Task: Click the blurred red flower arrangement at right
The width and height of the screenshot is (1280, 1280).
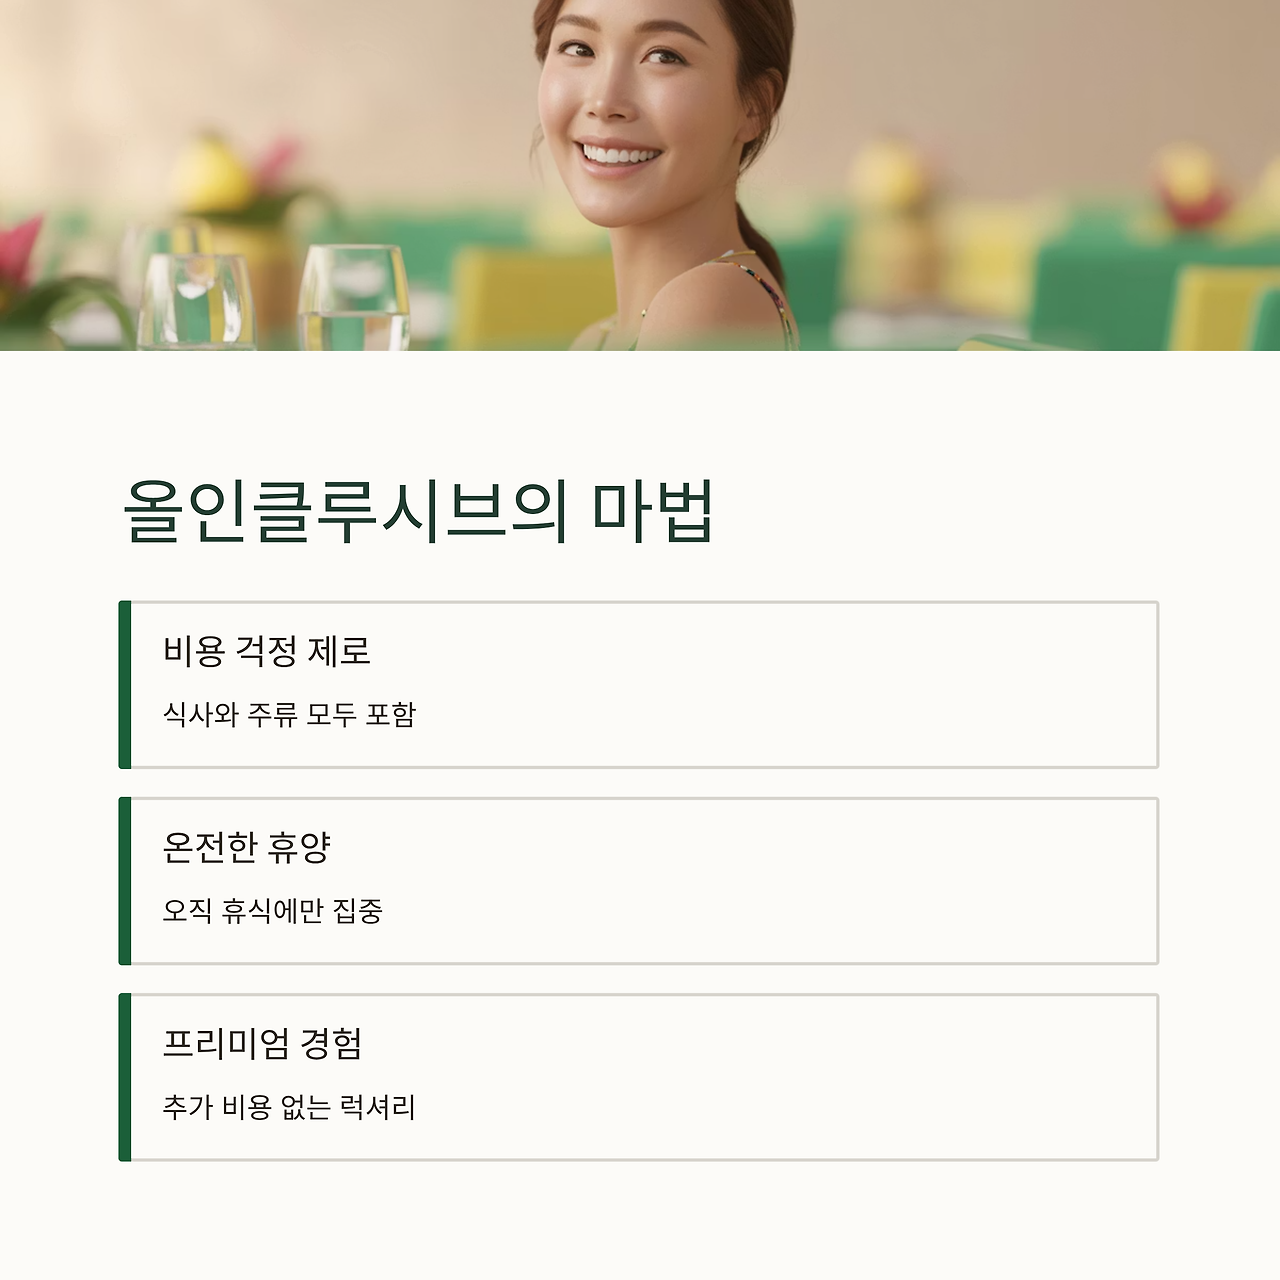Action: 1188,190
